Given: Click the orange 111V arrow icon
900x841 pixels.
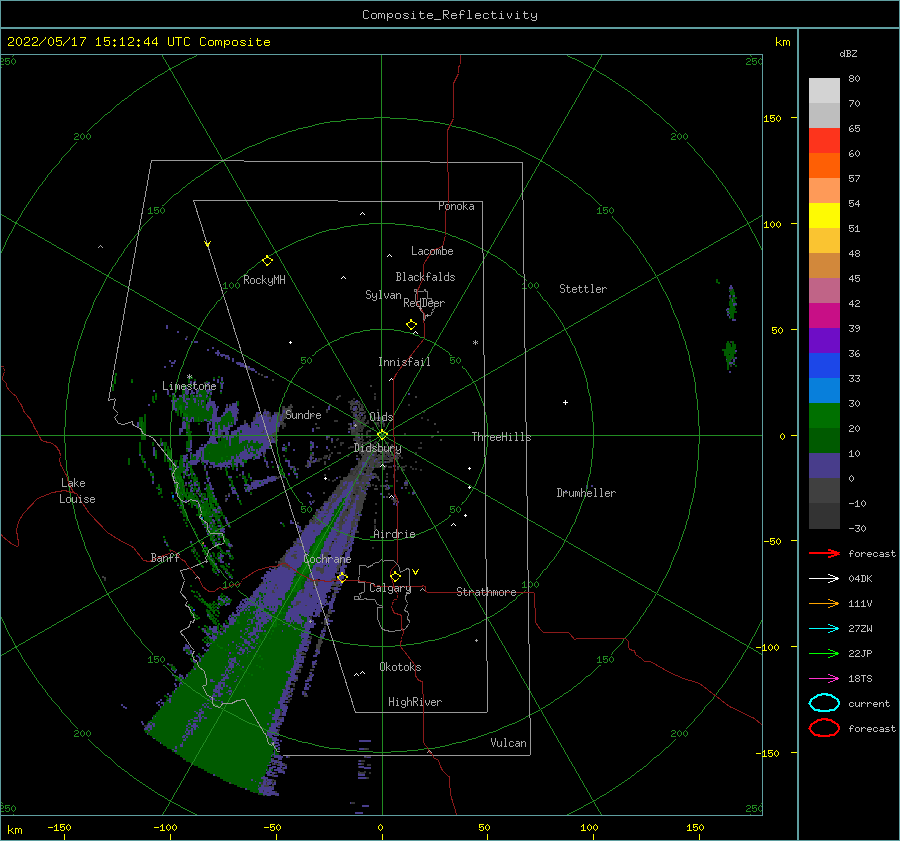Looking at the screenshot, I should (824, 603).
